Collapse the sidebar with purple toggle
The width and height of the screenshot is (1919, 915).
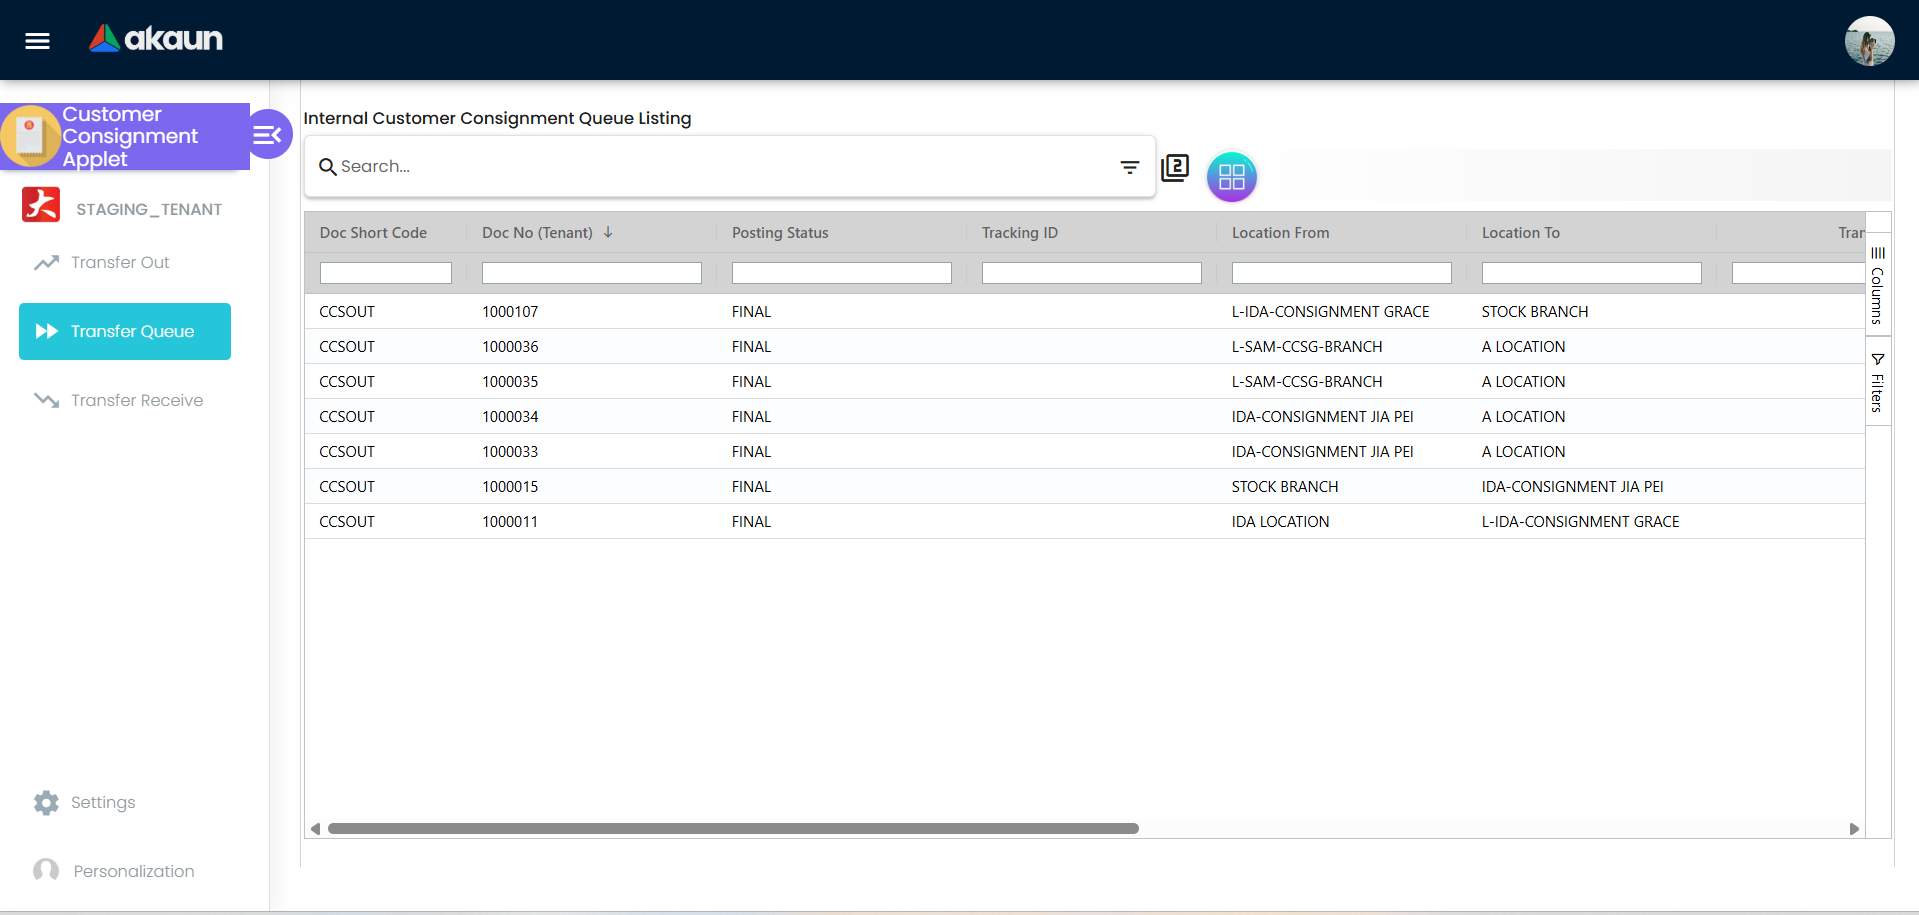pyautogui.click(x=268, y=135)
